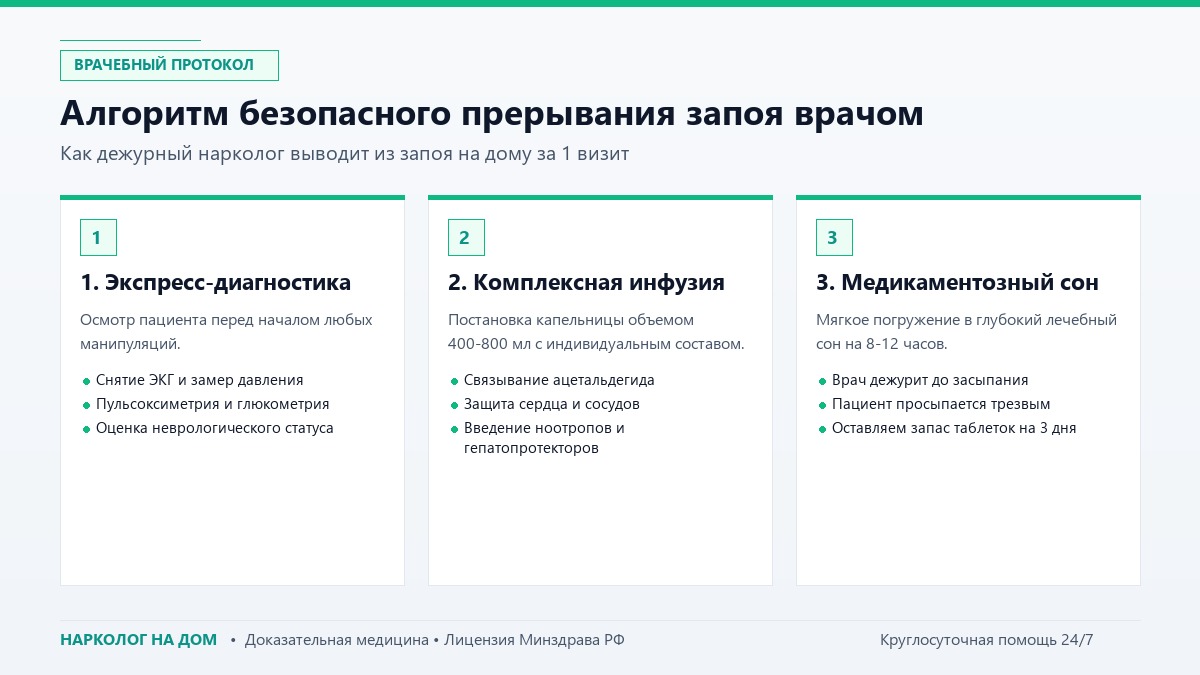The width and height of the screenshot is (1200, 675).
Task: Click bullet 'Пульсоксиметрия и глюкометрия'
Action: (212, 404)
